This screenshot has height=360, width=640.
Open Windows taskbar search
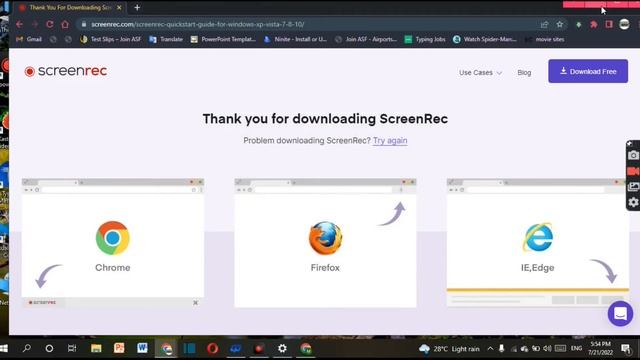[x=27, y=348]
